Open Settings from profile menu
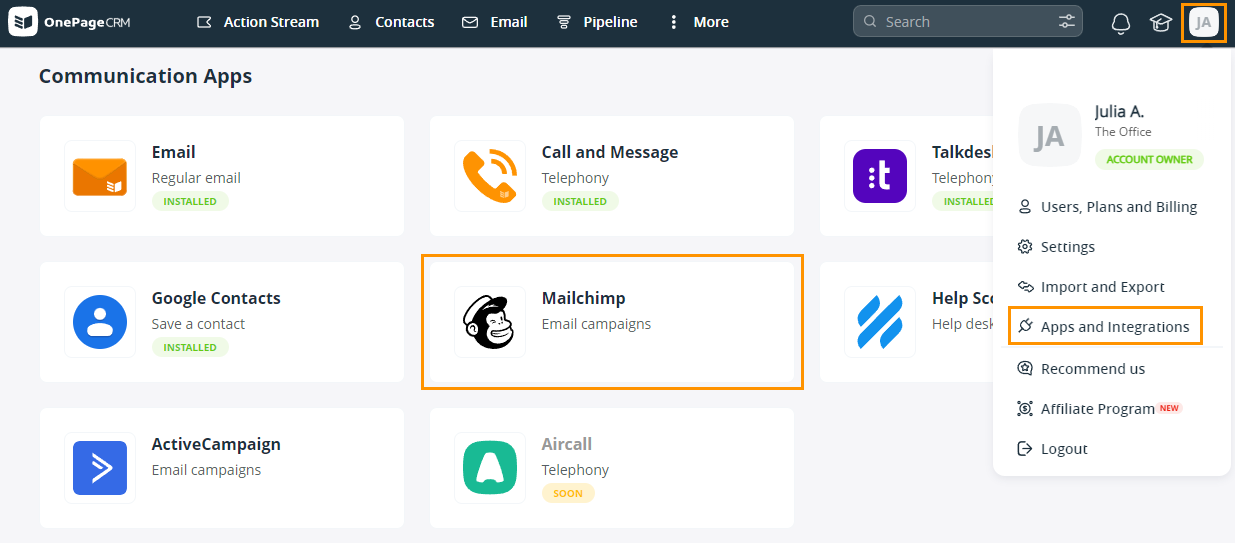 pos(1067,247)
